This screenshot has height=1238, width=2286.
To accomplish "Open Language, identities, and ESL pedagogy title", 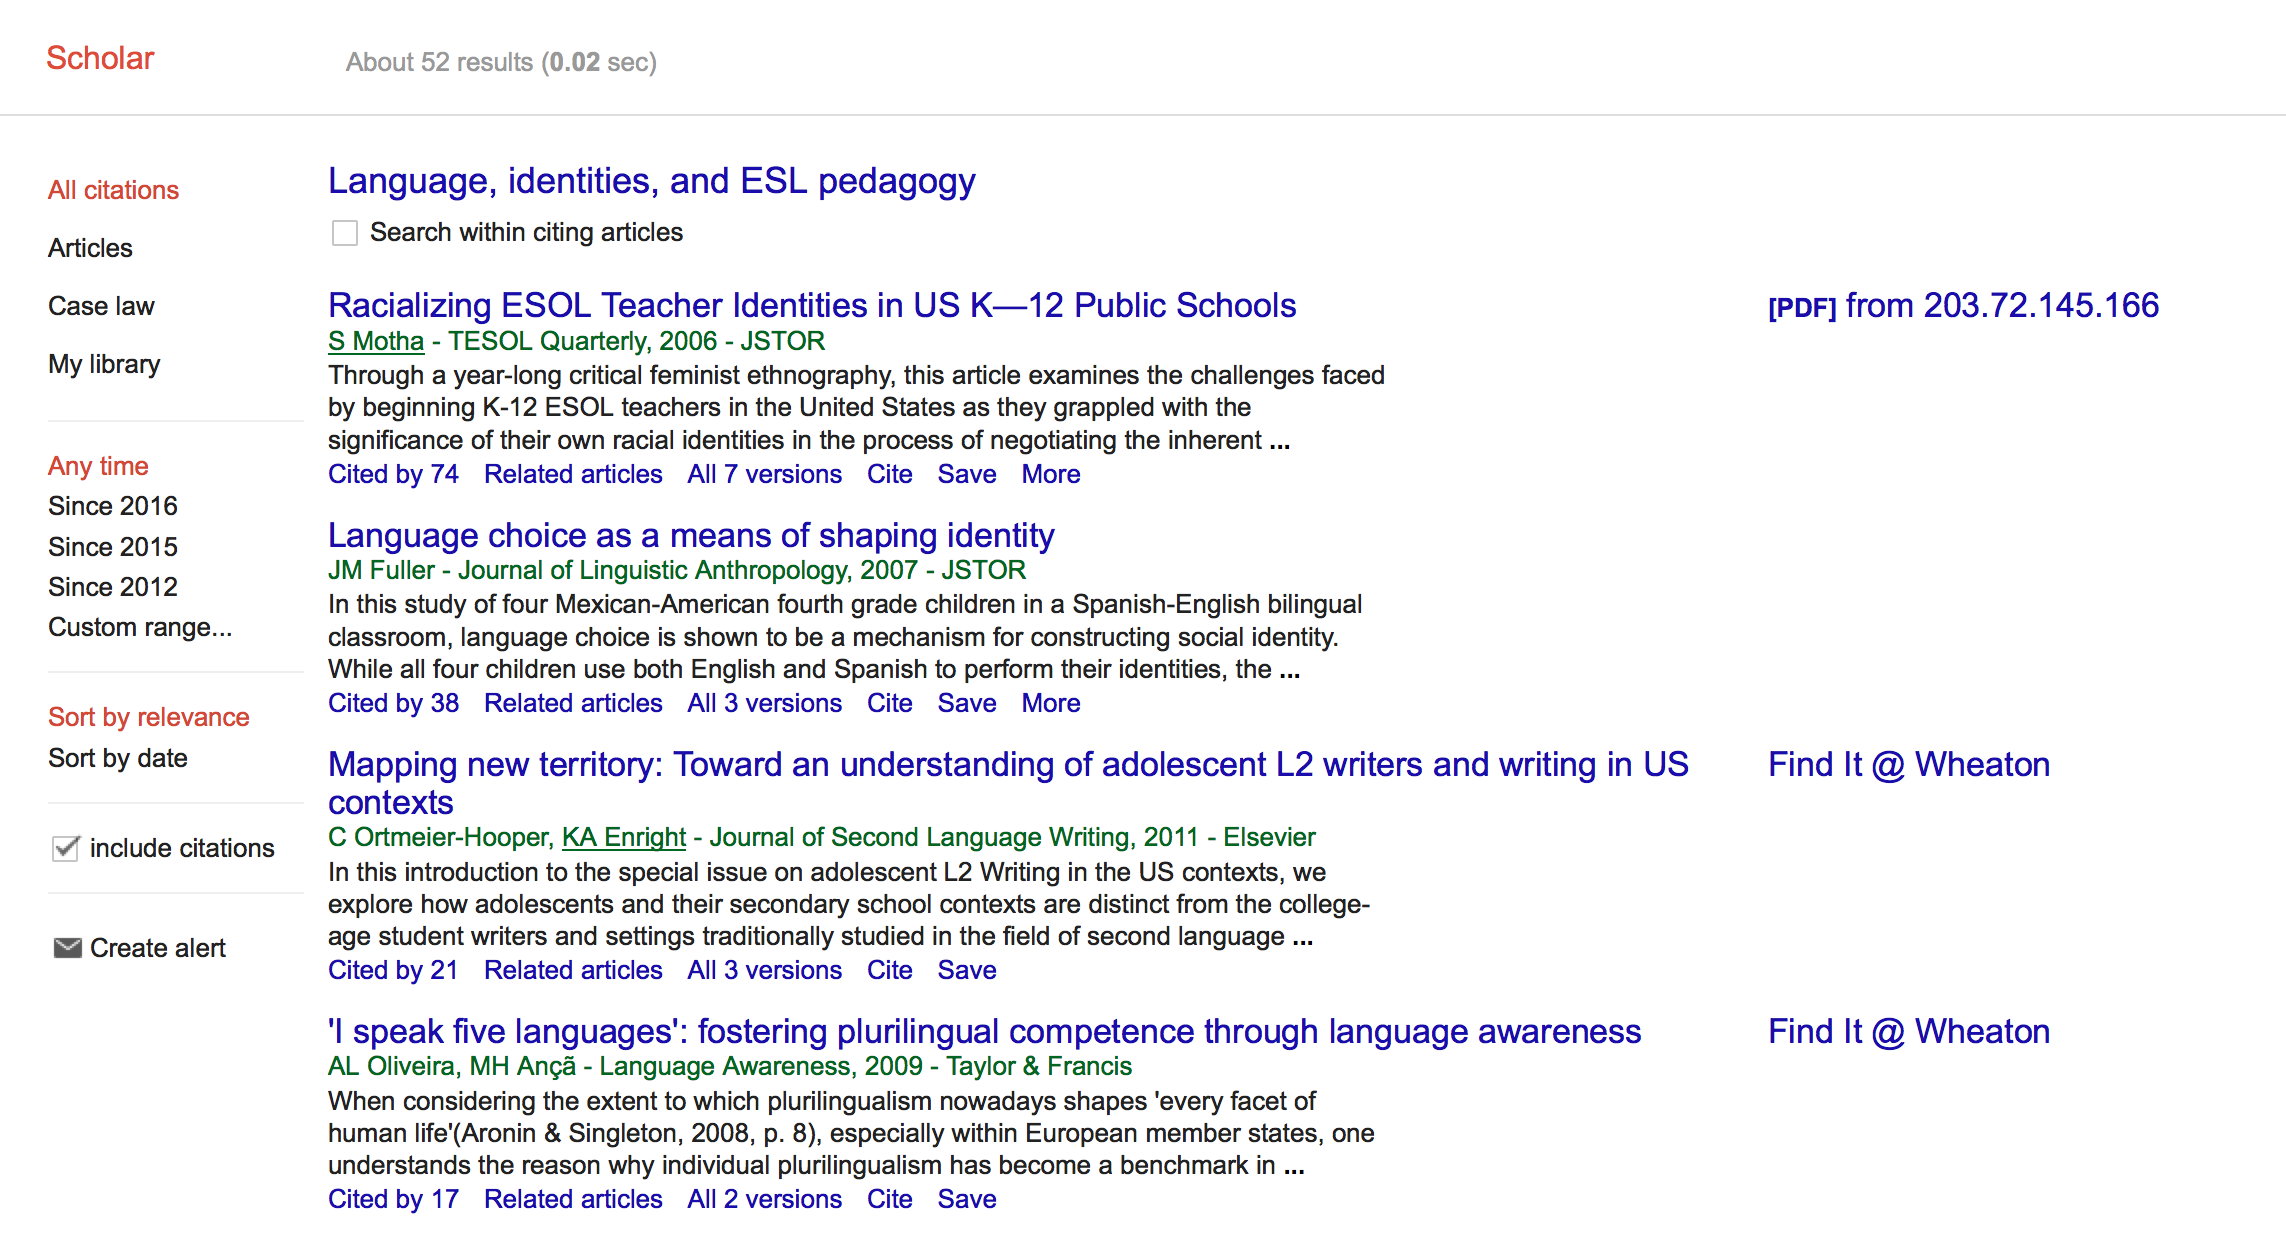I will [x=651, y=181].
